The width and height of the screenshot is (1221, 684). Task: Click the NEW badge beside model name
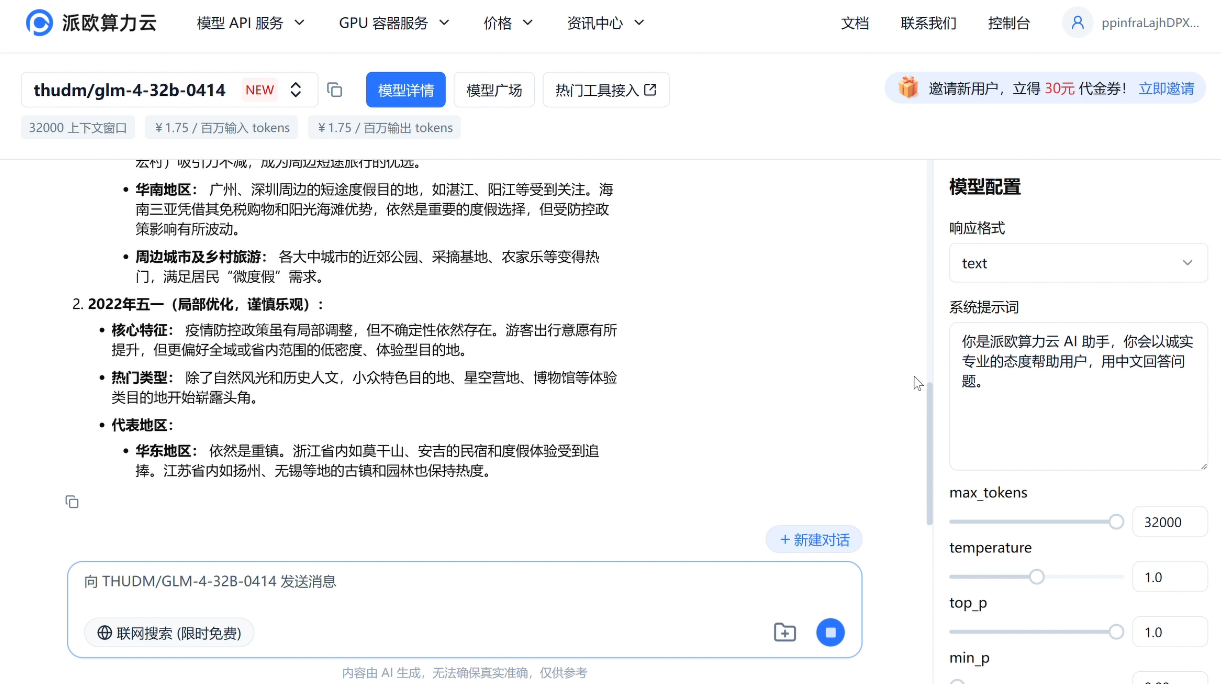260,90
